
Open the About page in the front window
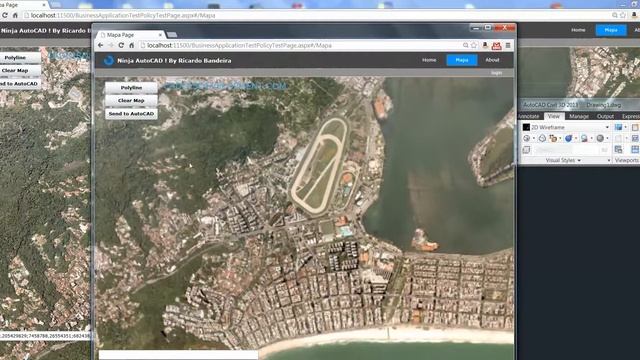tap(492, 60)
